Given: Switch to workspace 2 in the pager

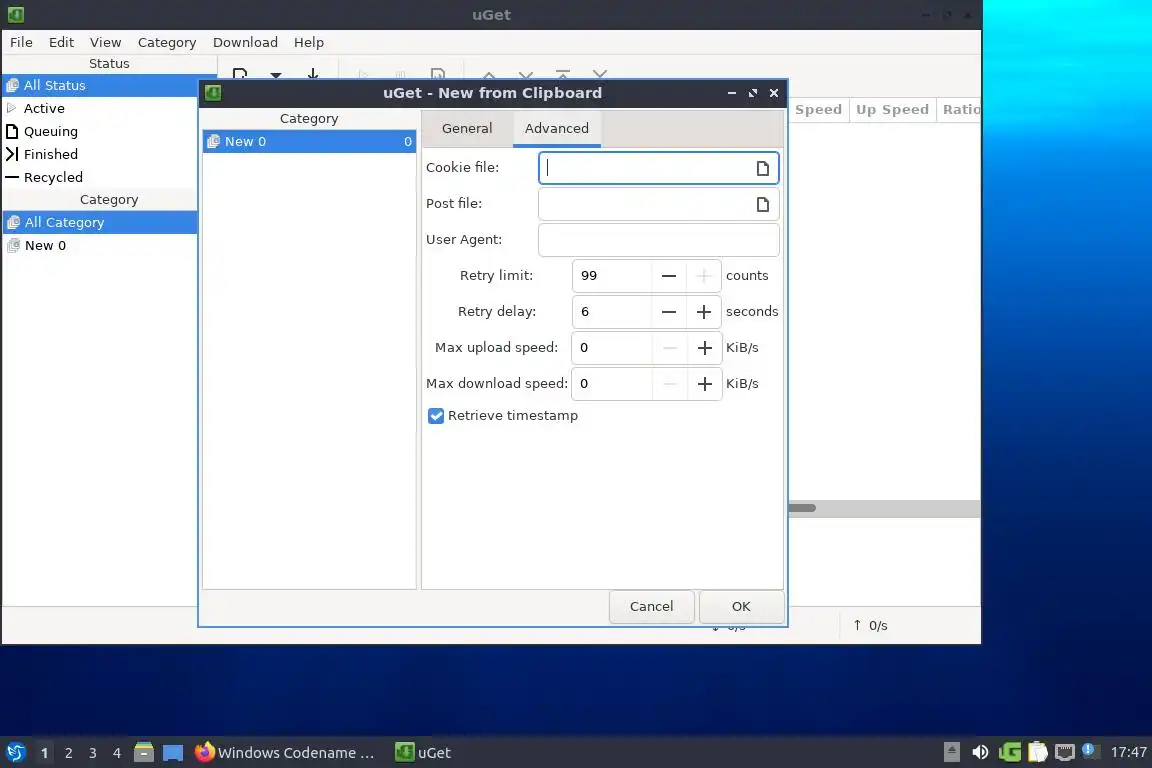Looking at the screenshot, I should pos(68,753).
